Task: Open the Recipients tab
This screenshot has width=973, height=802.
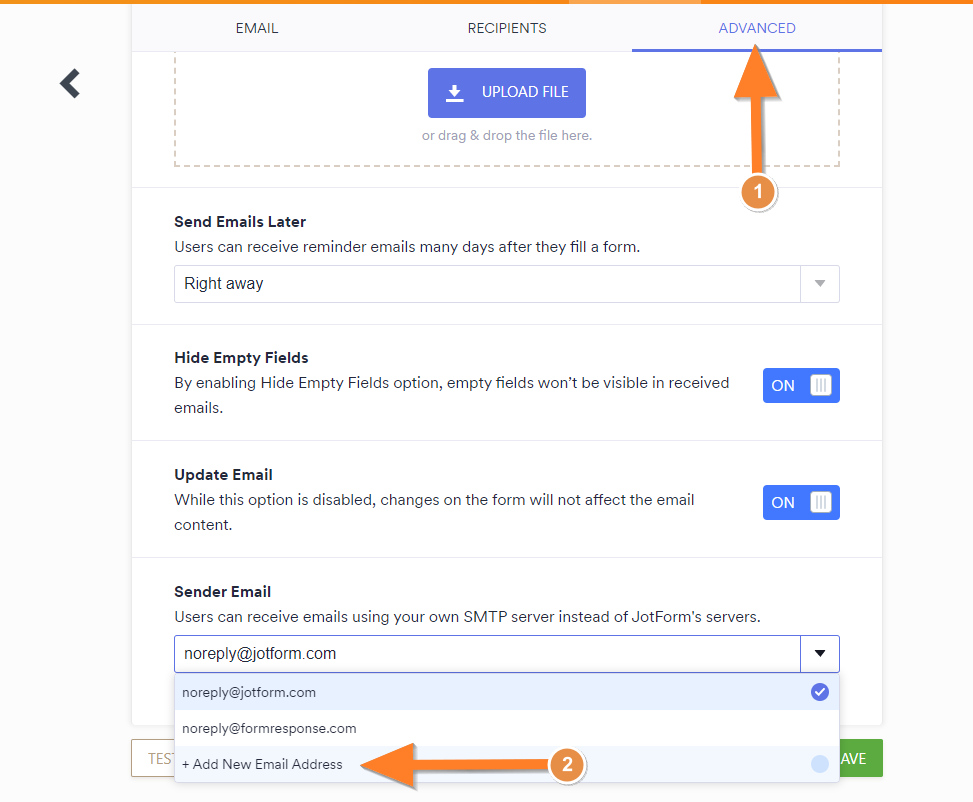Action: tap(507, 28)
